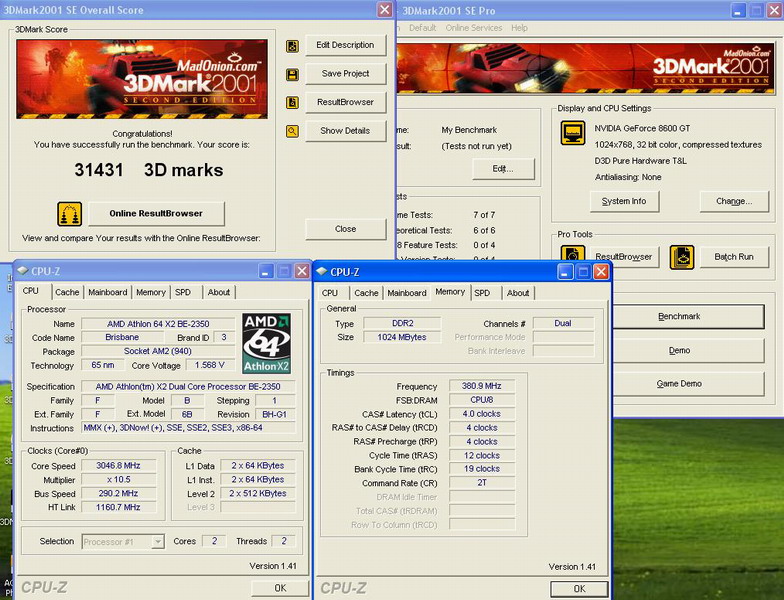Open ResultBrowser button in Pro Tools
Screen dimensions: 784x600
624,257
